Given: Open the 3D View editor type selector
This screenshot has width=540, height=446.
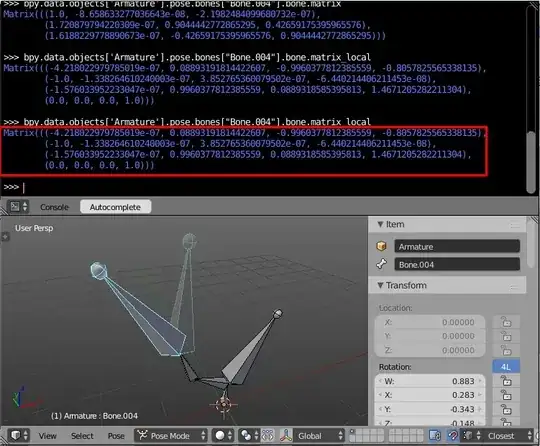Looking at the screenshot, I should click(x=19, y=436).
